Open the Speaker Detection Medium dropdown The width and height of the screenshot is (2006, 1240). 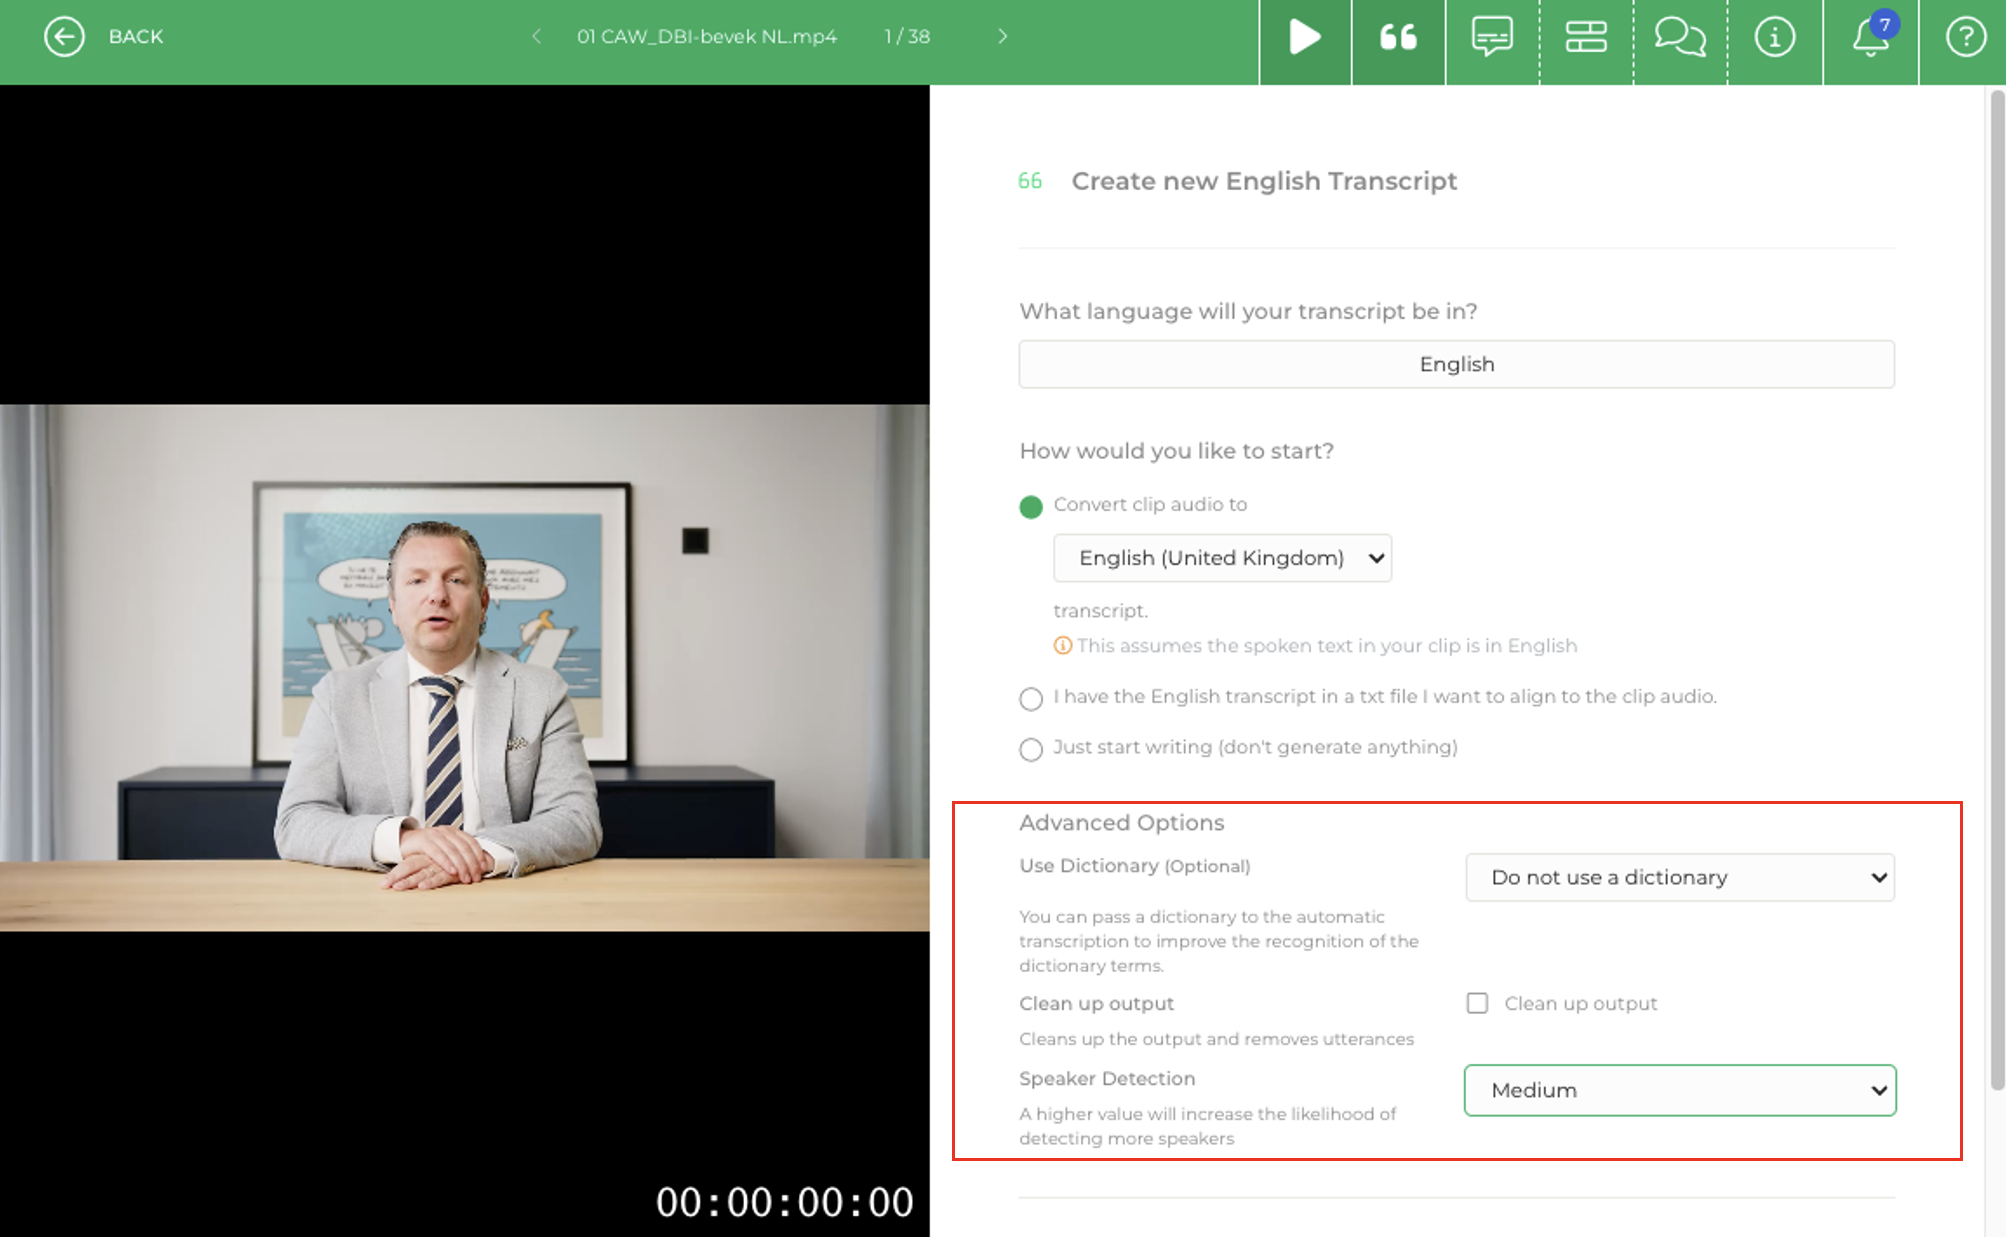pos(1679,1090)
